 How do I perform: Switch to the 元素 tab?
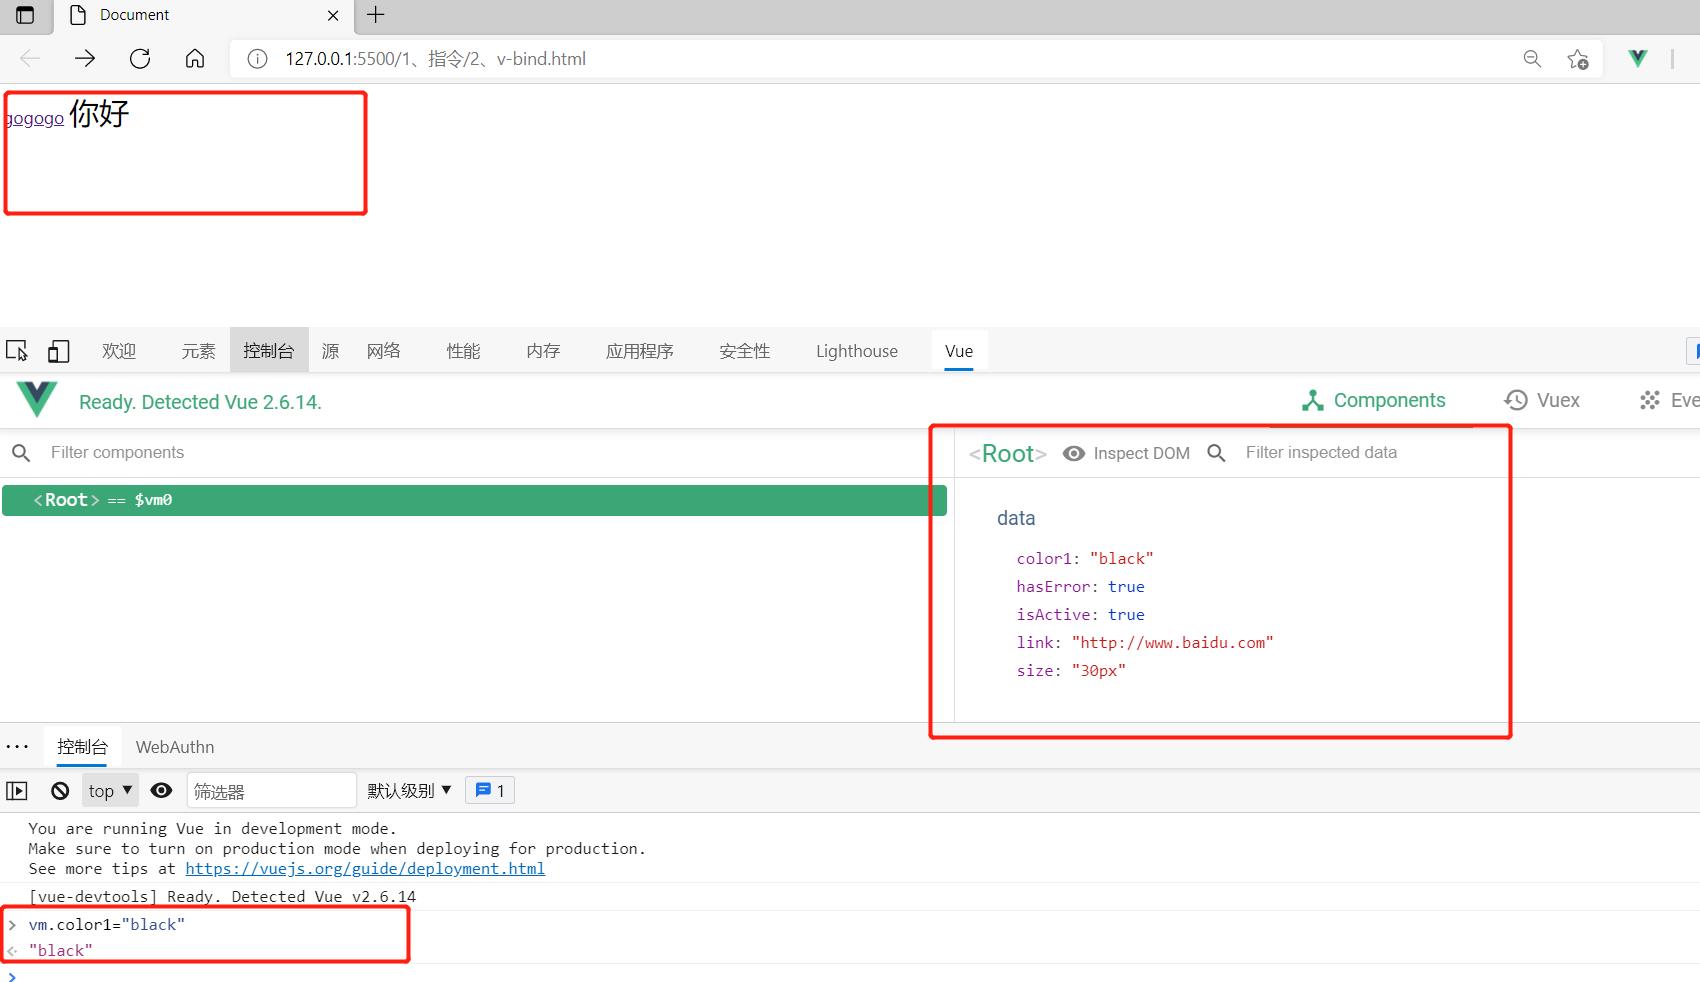pyautogui.click(x=198, y=351)
